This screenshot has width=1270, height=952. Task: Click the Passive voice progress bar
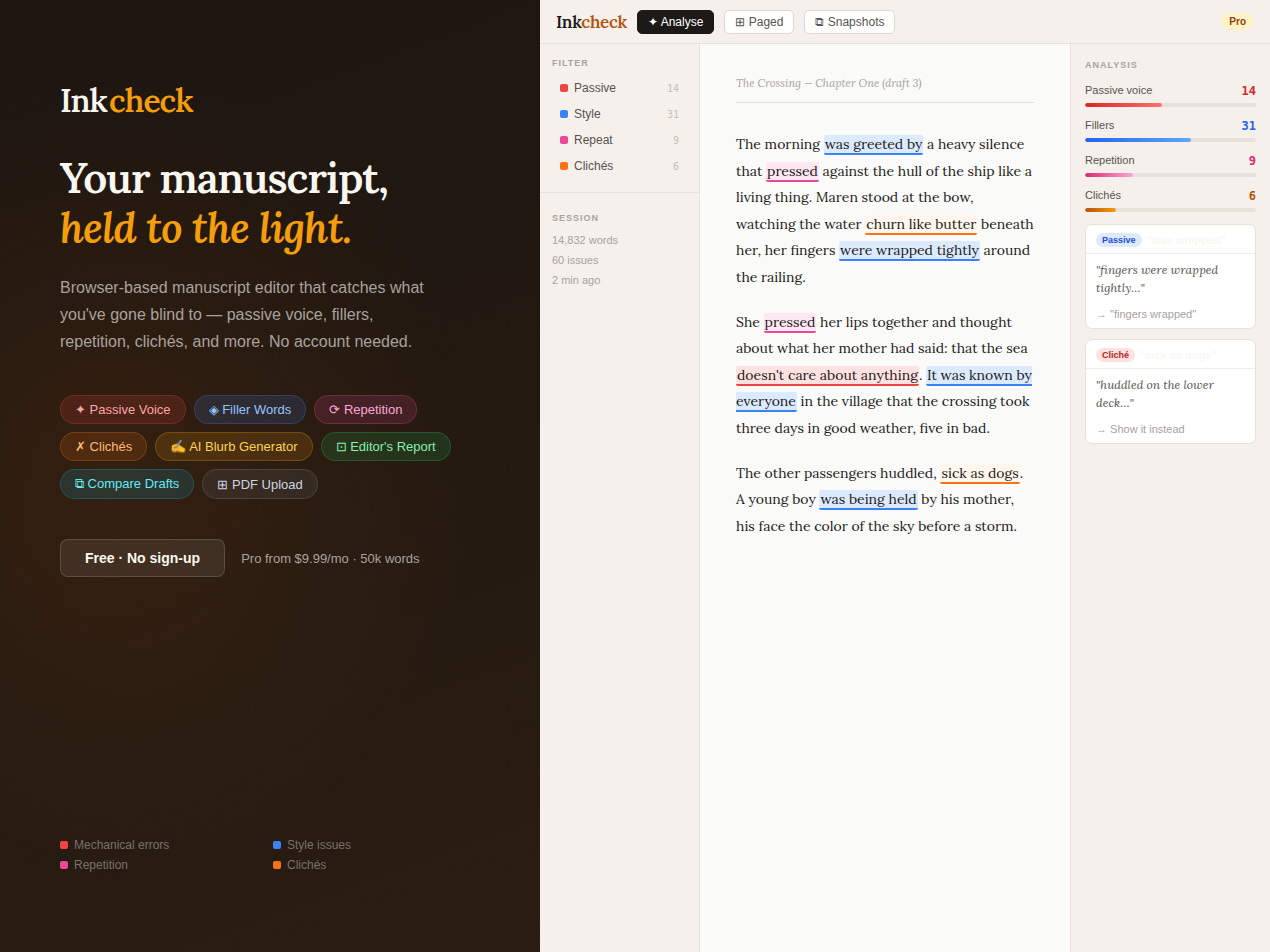1170,104
